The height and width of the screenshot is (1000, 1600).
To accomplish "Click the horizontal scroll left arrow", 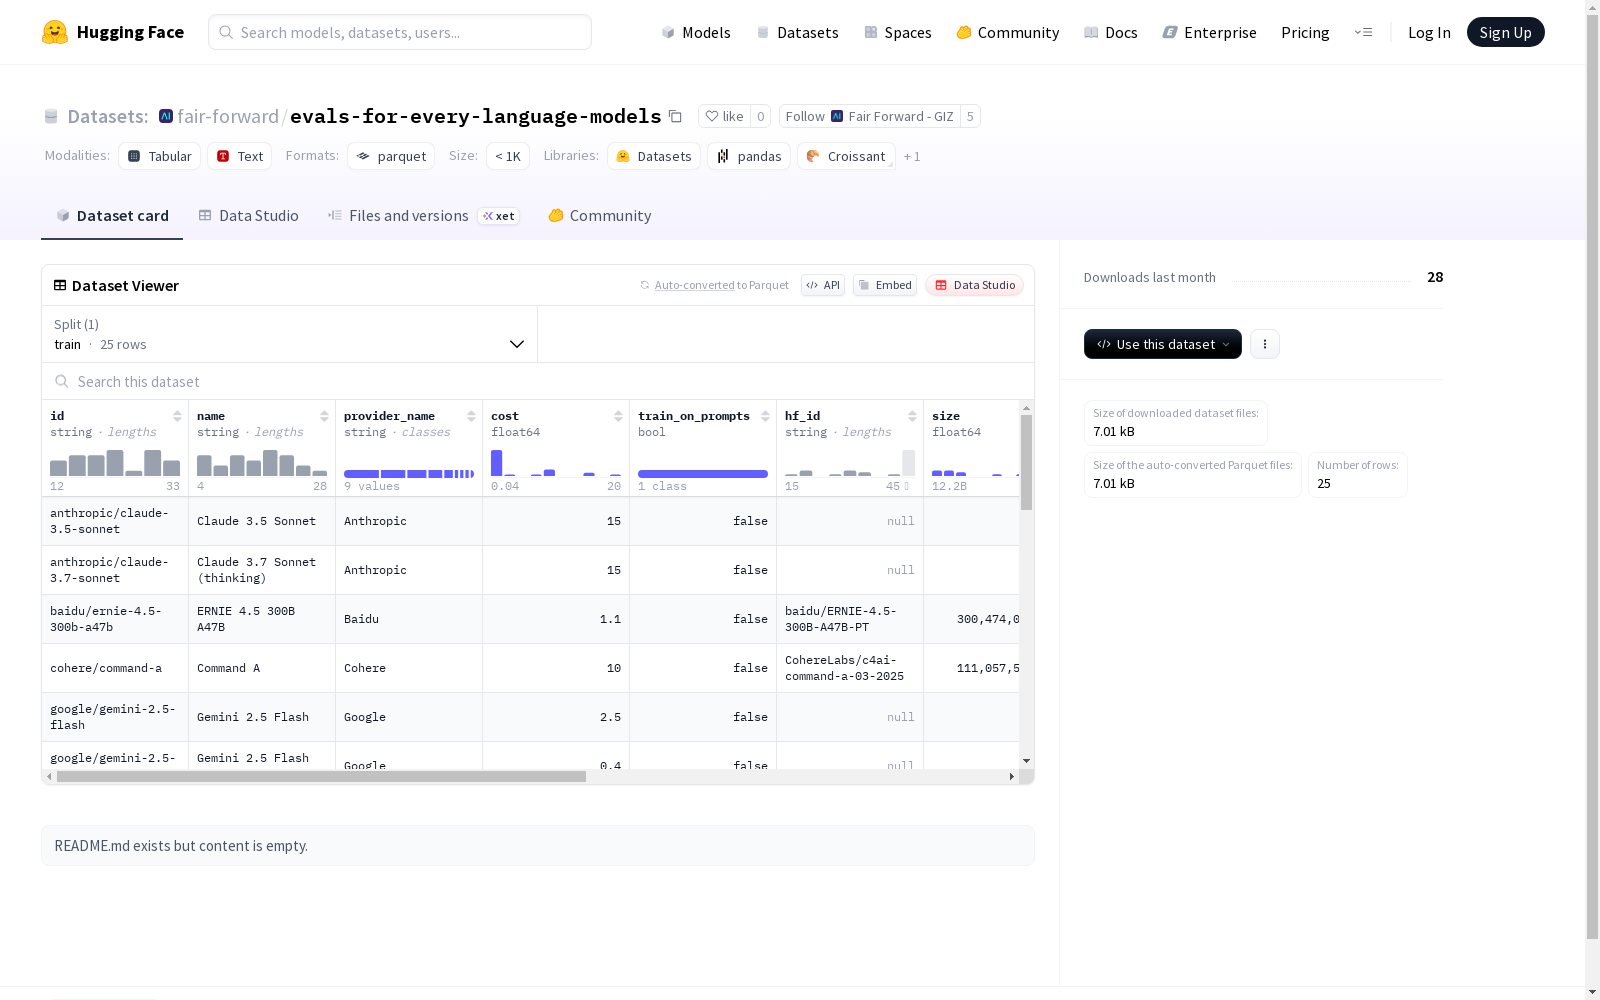I will 49,776.
